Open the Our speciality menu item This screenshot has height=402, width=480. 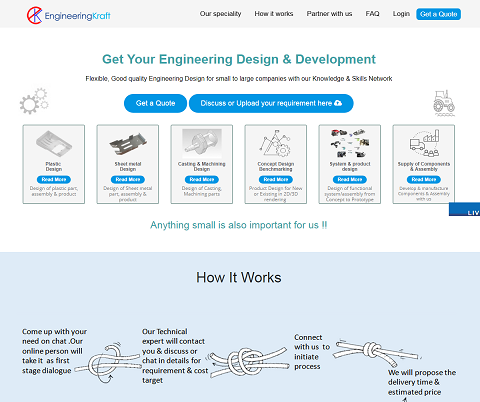(x=220, y=14)
